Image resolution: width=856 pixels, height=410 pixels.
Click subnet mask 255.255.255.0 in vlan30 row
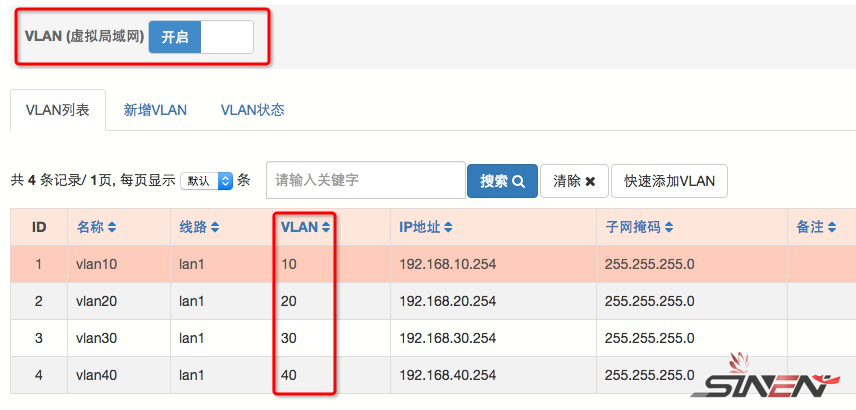pyautogui.click(x=650, y=338)
